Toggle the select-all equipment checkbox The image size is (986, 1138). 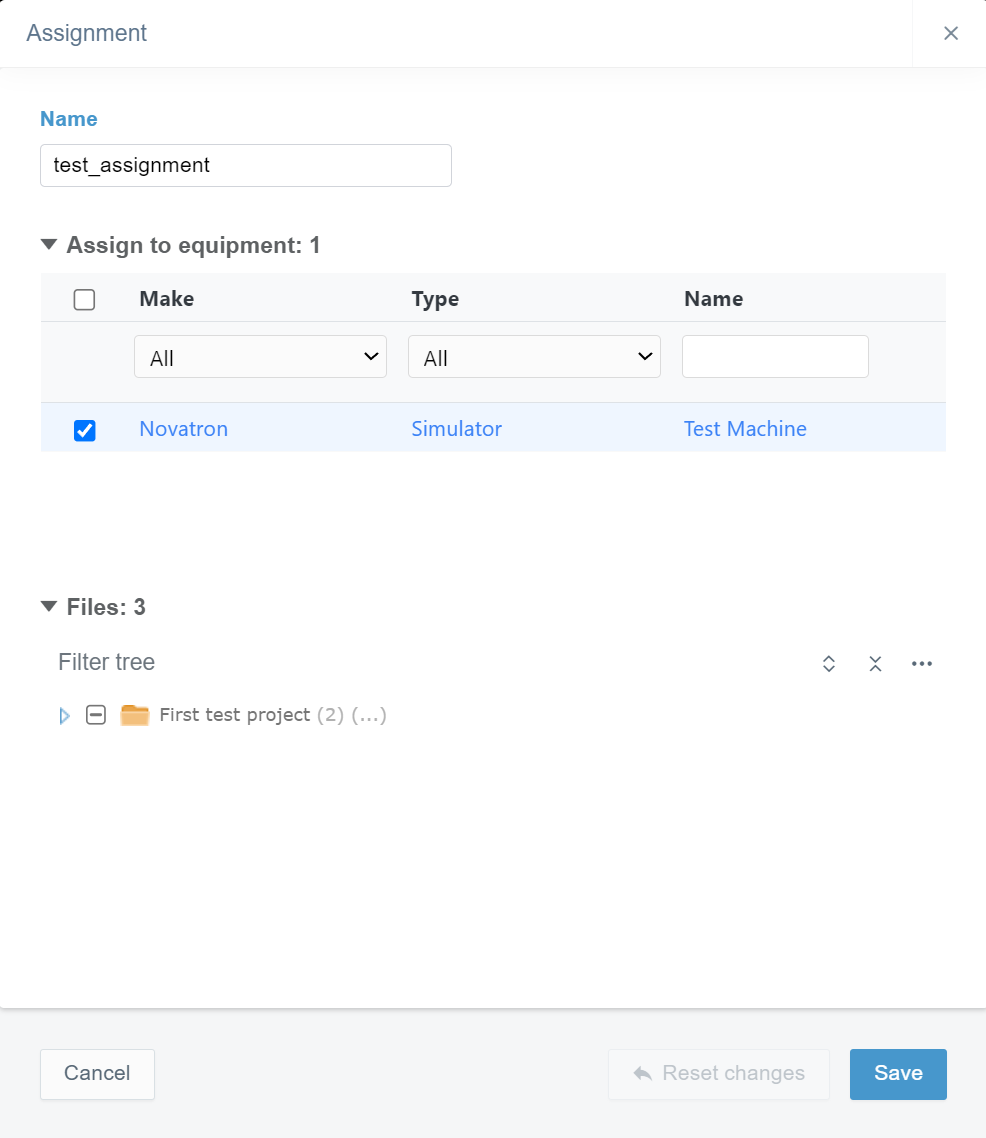coord(85,299)
